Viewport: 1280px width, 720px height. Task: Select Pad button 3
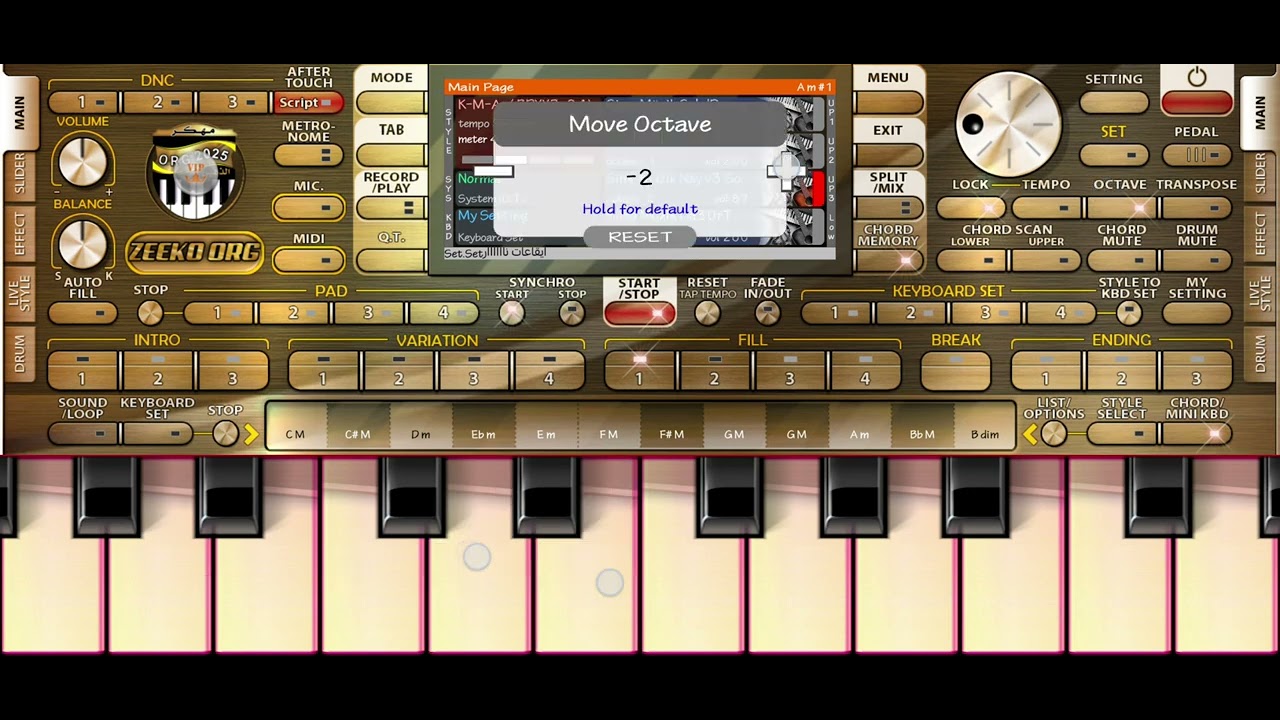(368, 313)
